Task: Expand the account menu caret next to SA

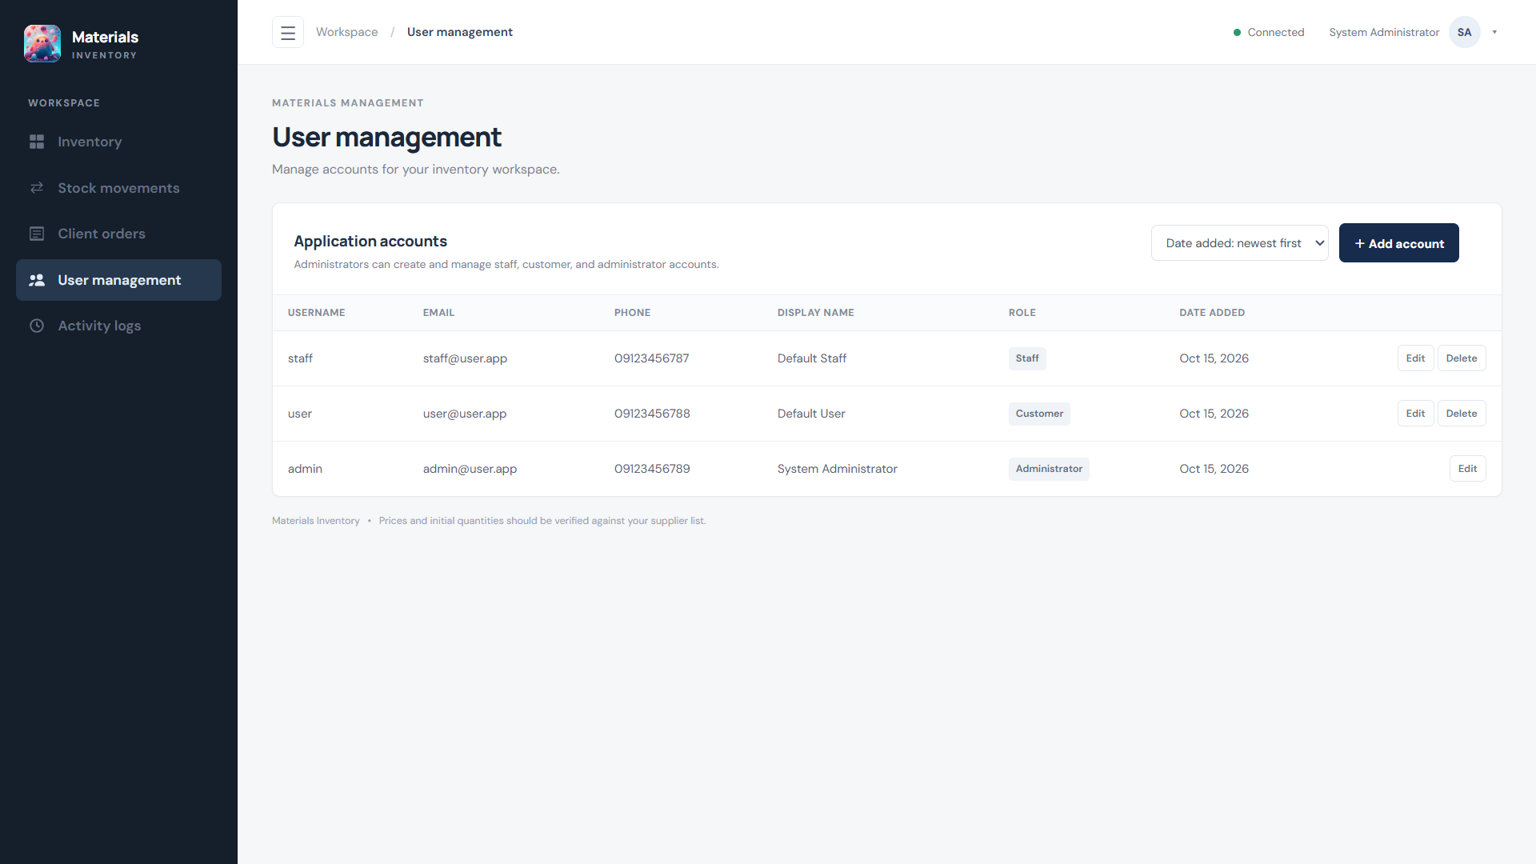Action: [x=1495, y=32]
